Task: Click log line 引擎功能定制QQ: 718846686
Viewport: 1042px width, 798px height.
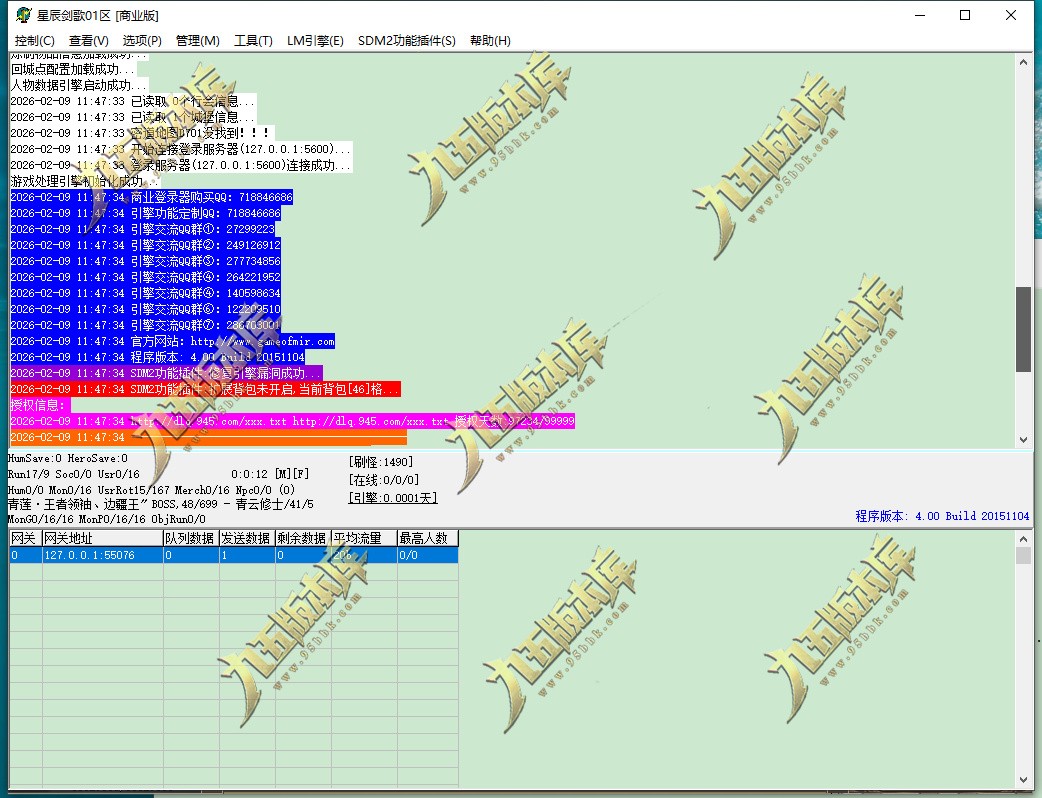Action: tap(146, 213)
